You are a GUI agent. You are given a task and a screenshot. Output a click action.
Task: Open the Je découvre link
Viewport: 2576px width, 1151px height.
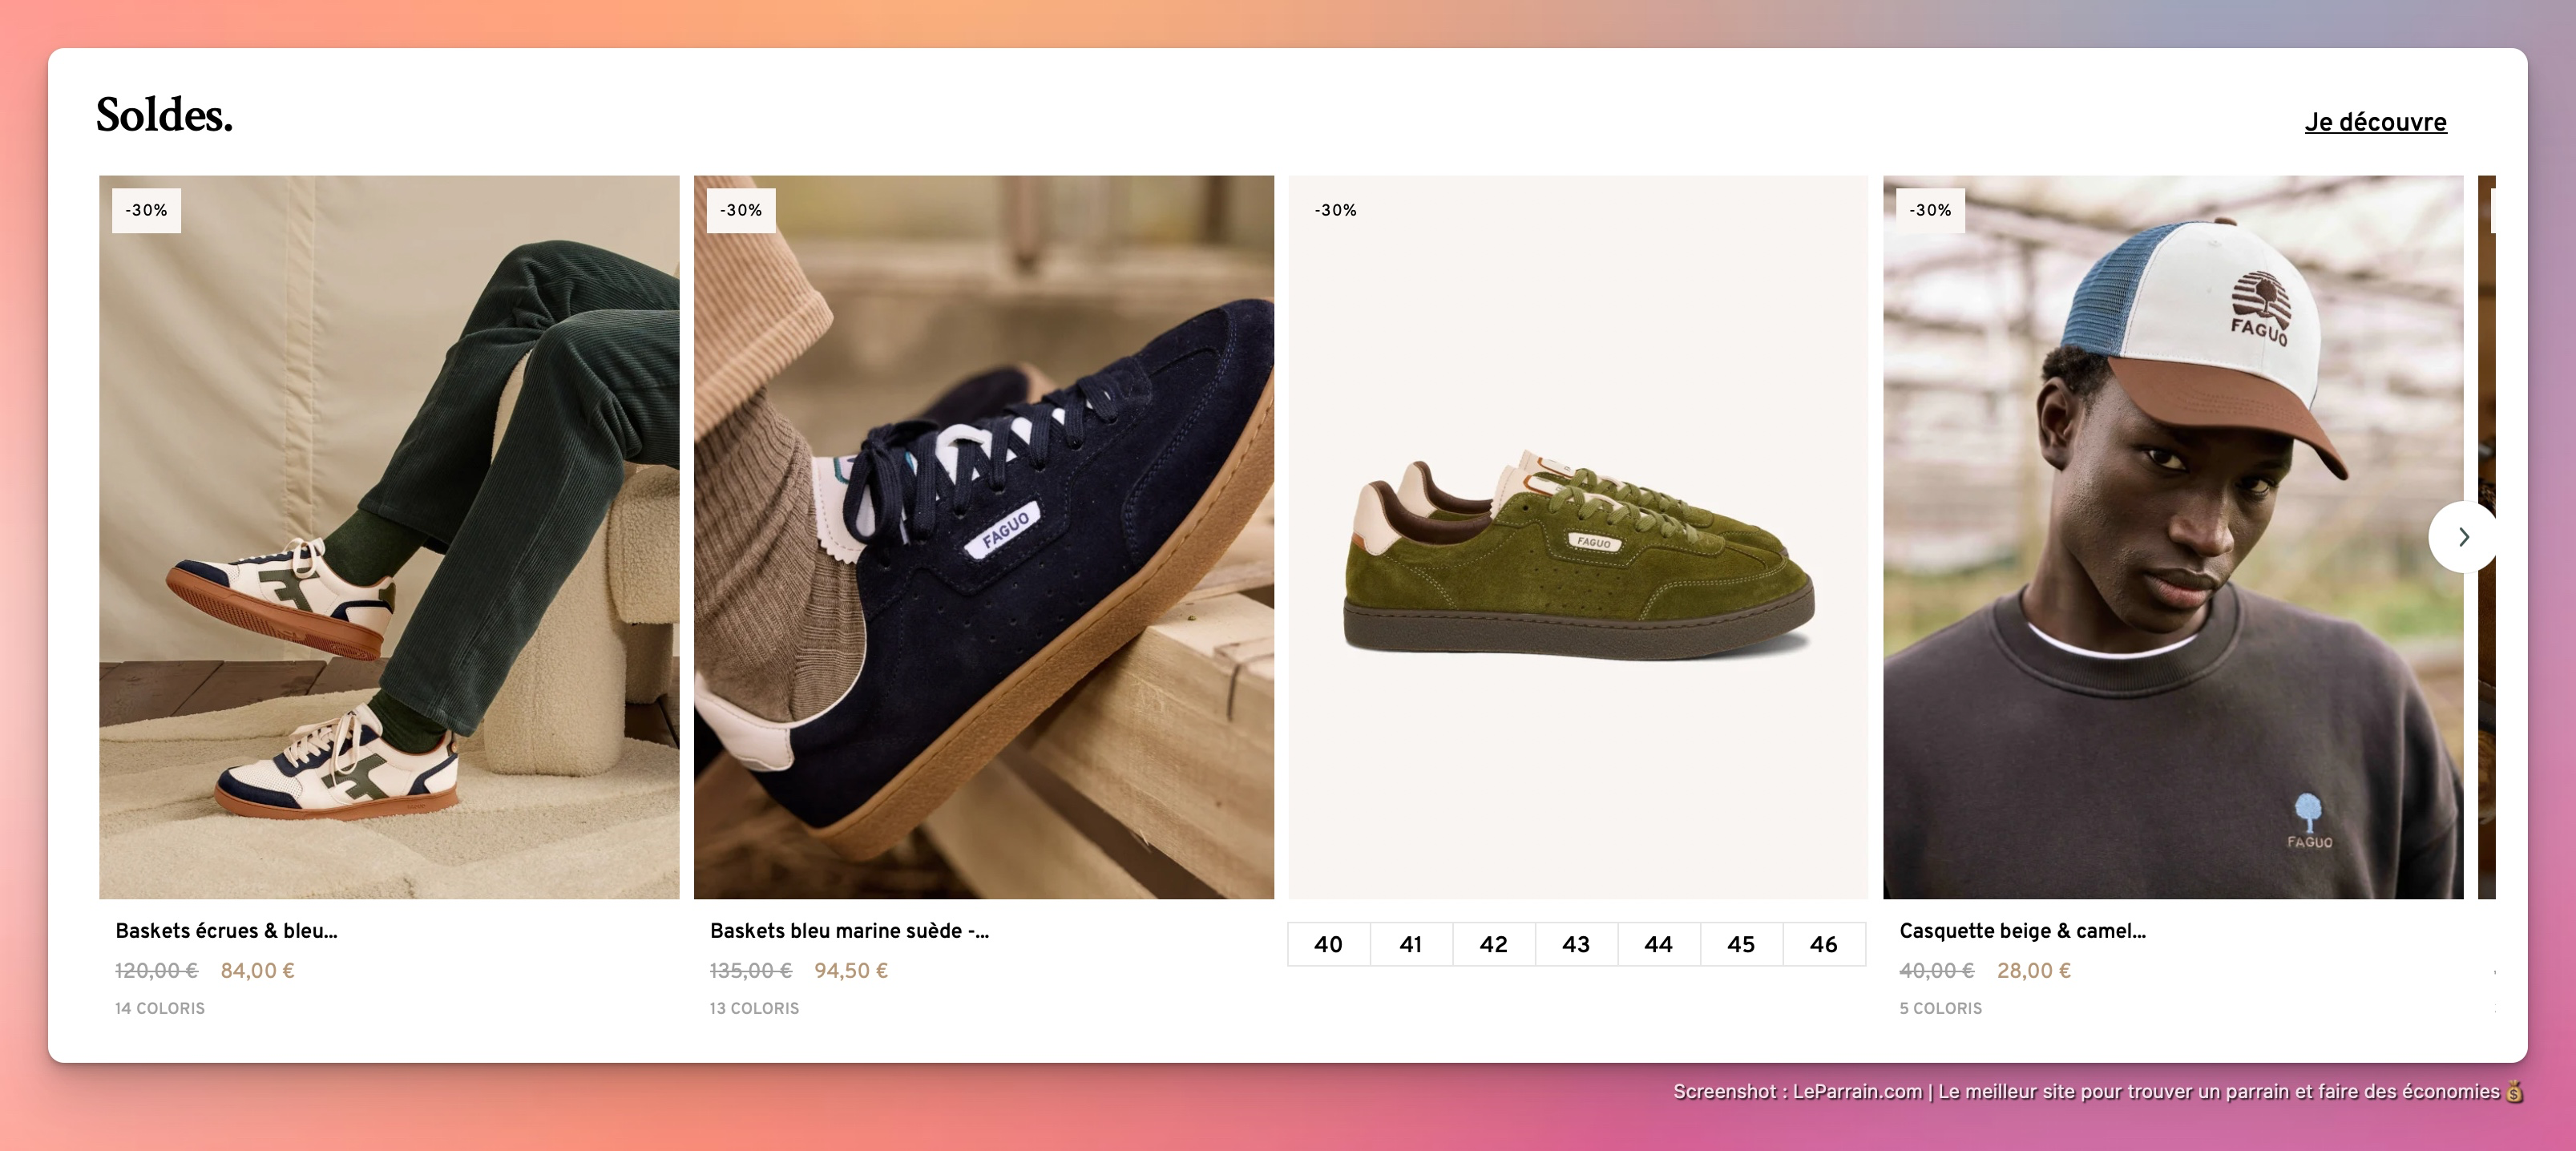click(2375, 122)
